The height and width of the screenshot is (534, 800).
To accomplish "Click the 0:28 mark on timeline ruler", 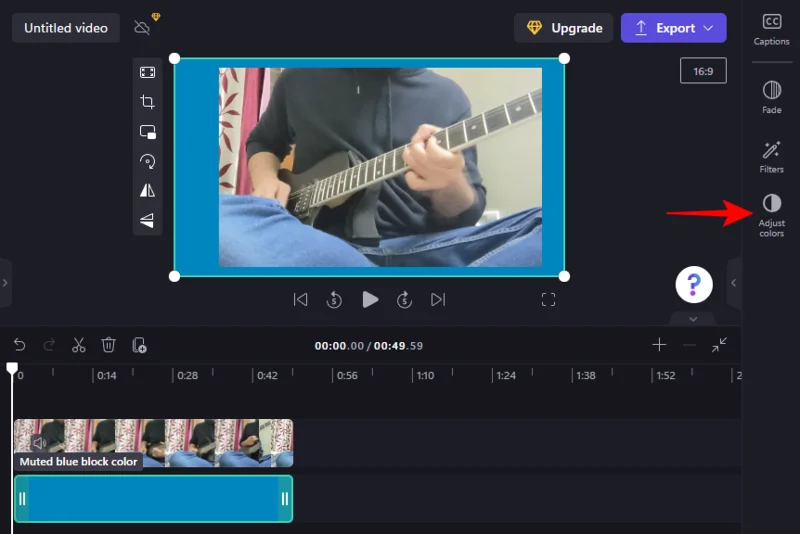I will click(x=187, y=376).
